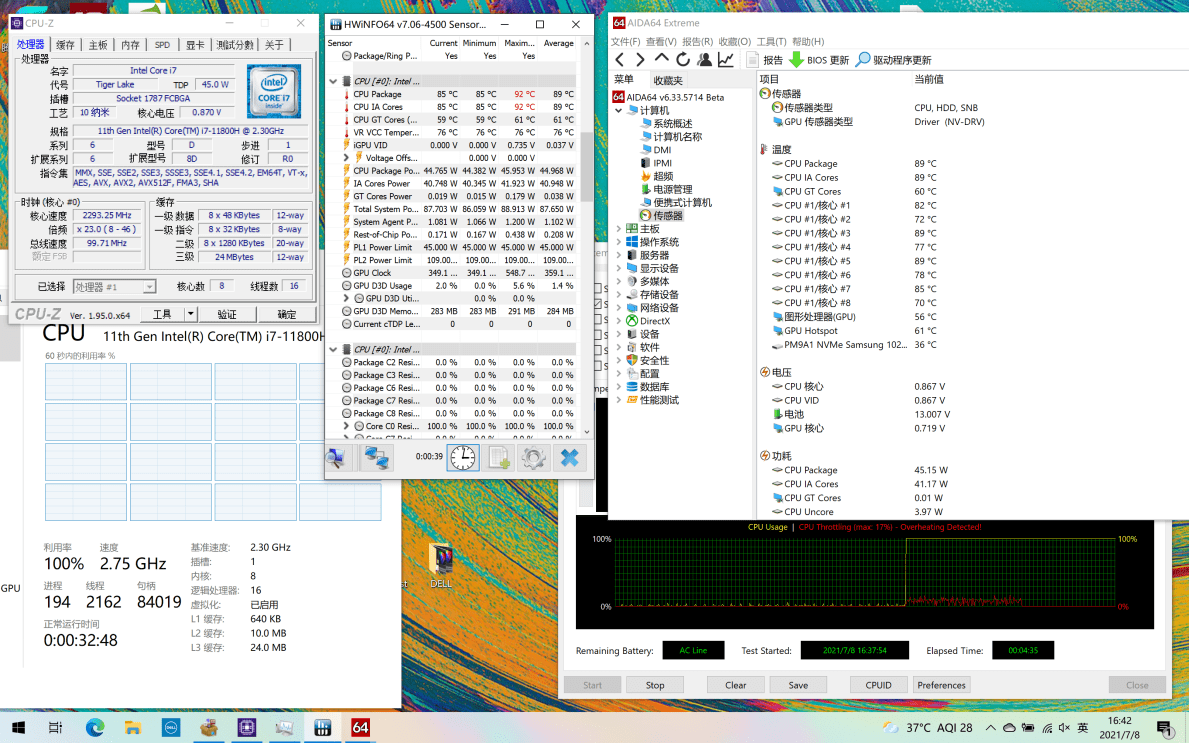The image size is (1189, 743).
Task: Open Task View from the taskbar
Action: click(x=55, y=728)
